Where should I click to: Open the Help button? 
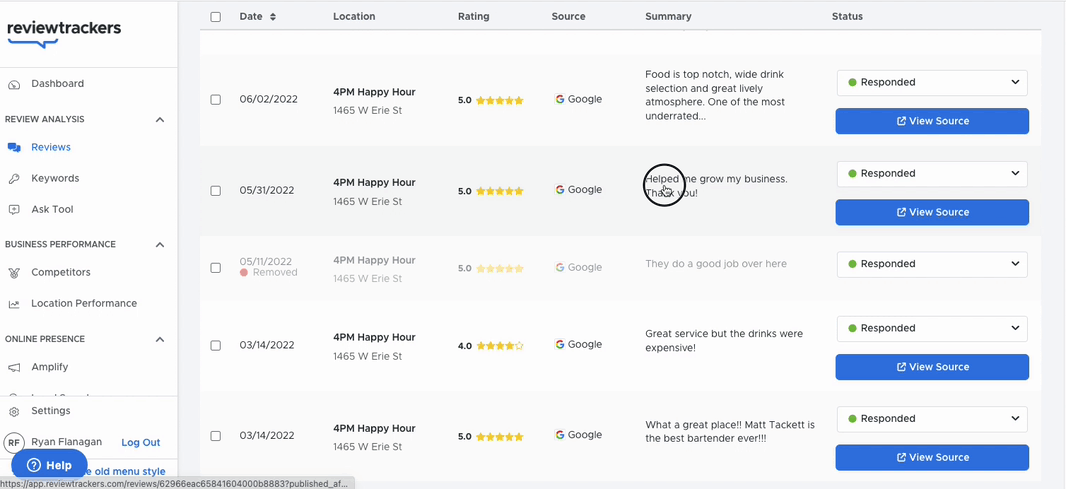(50, 466)
